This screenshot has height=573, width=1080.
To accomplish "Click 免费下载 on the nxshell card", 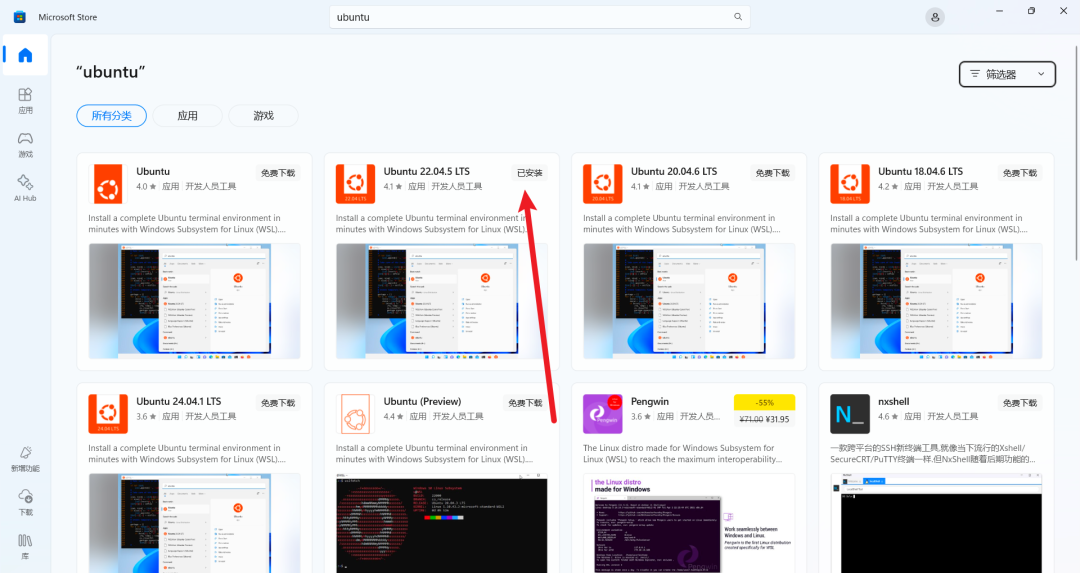I will (1020, 403).
